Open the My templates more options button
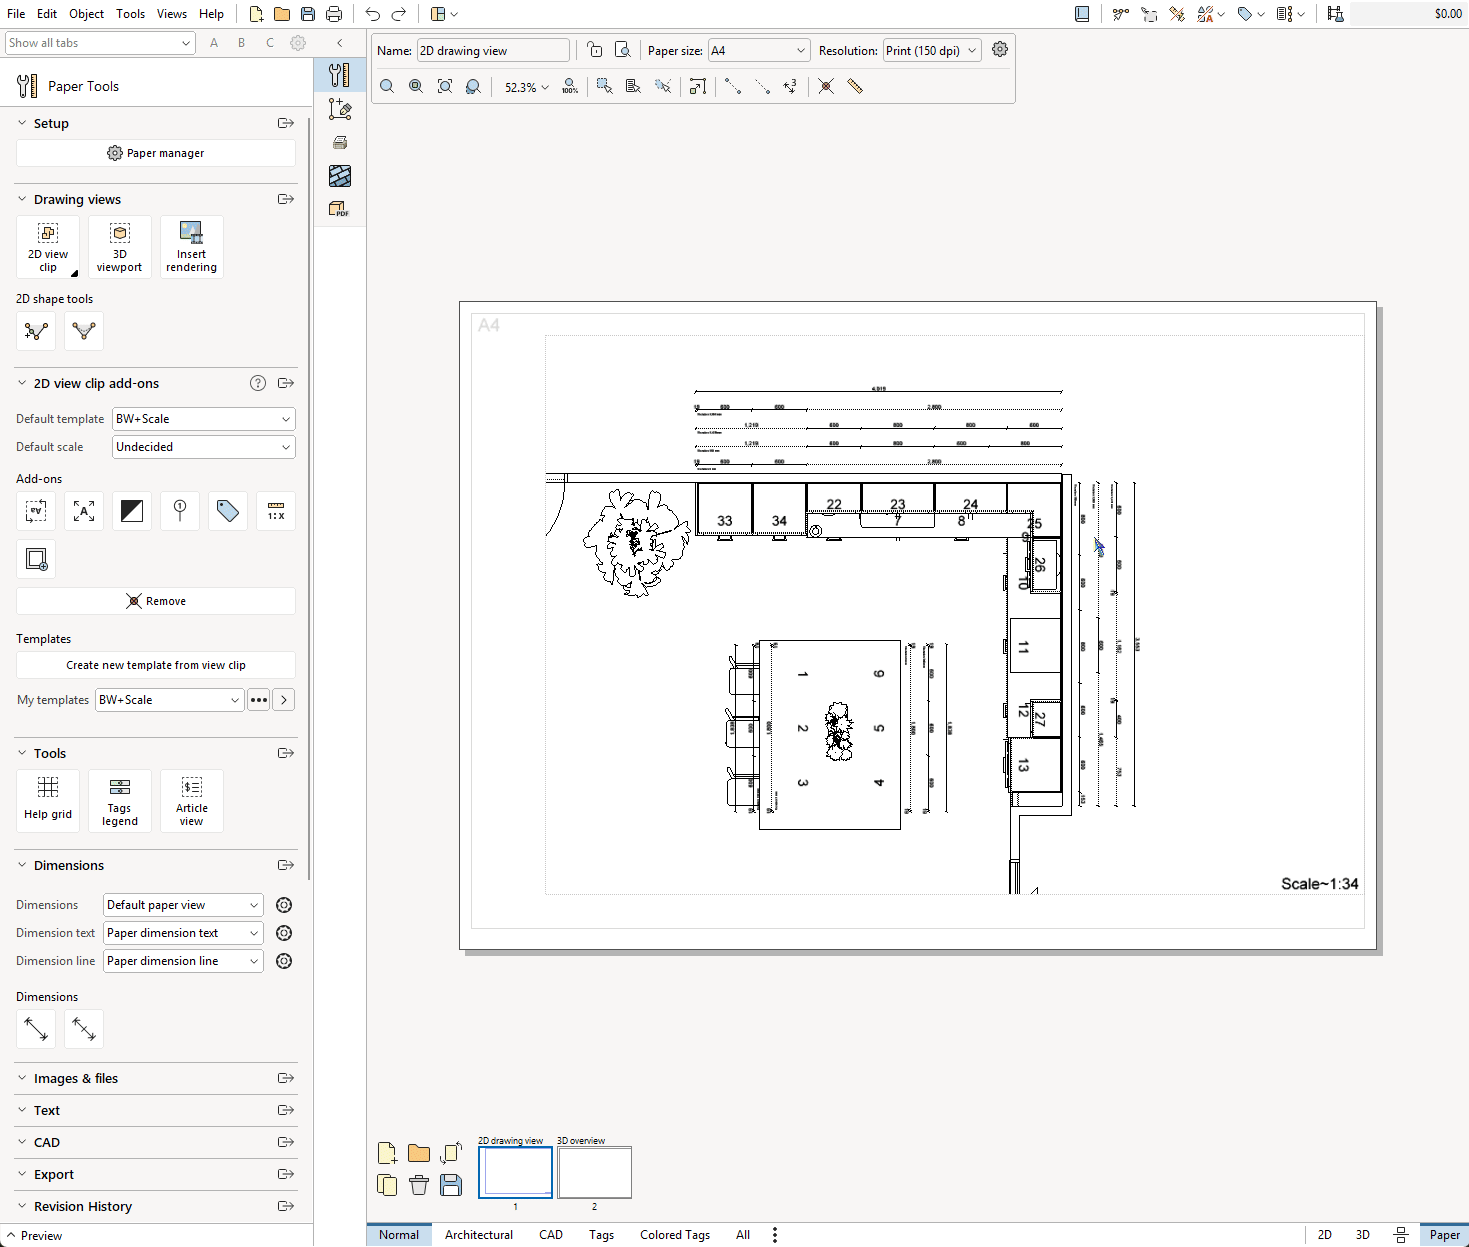The image size is (1469, 1247). (259, 700)
